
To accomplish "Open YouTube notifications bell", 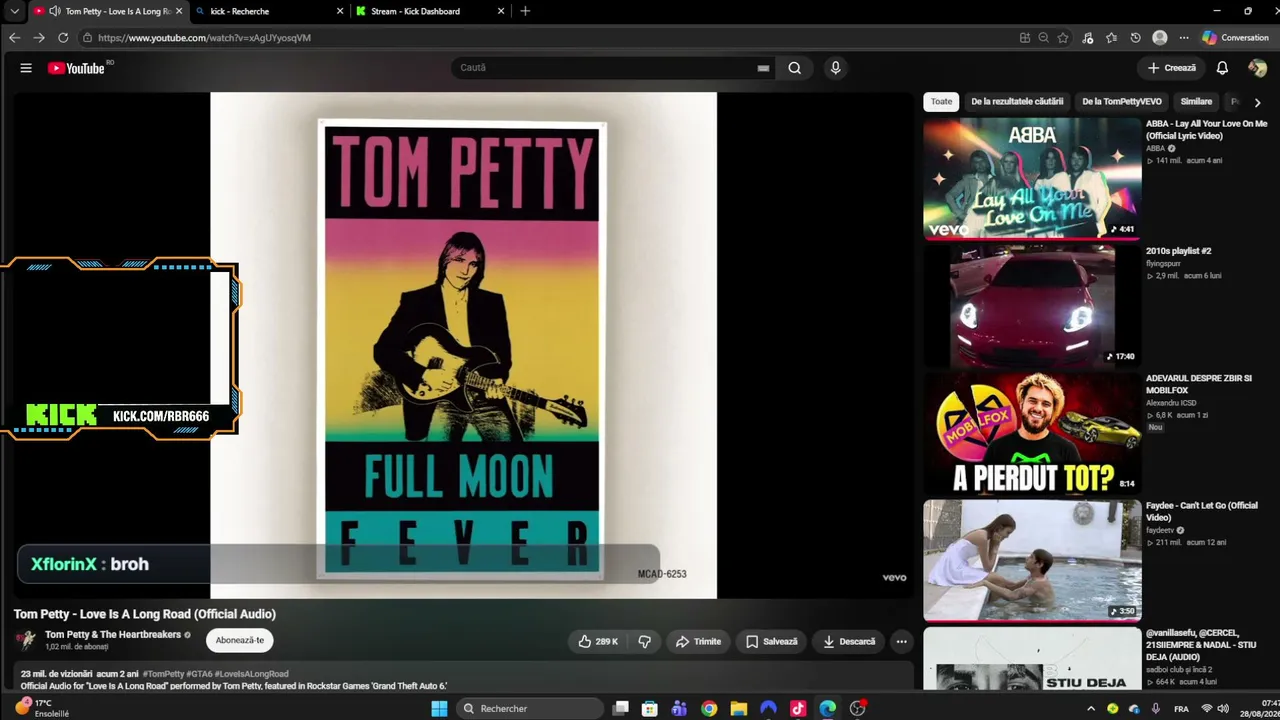I will (1222, 68).
